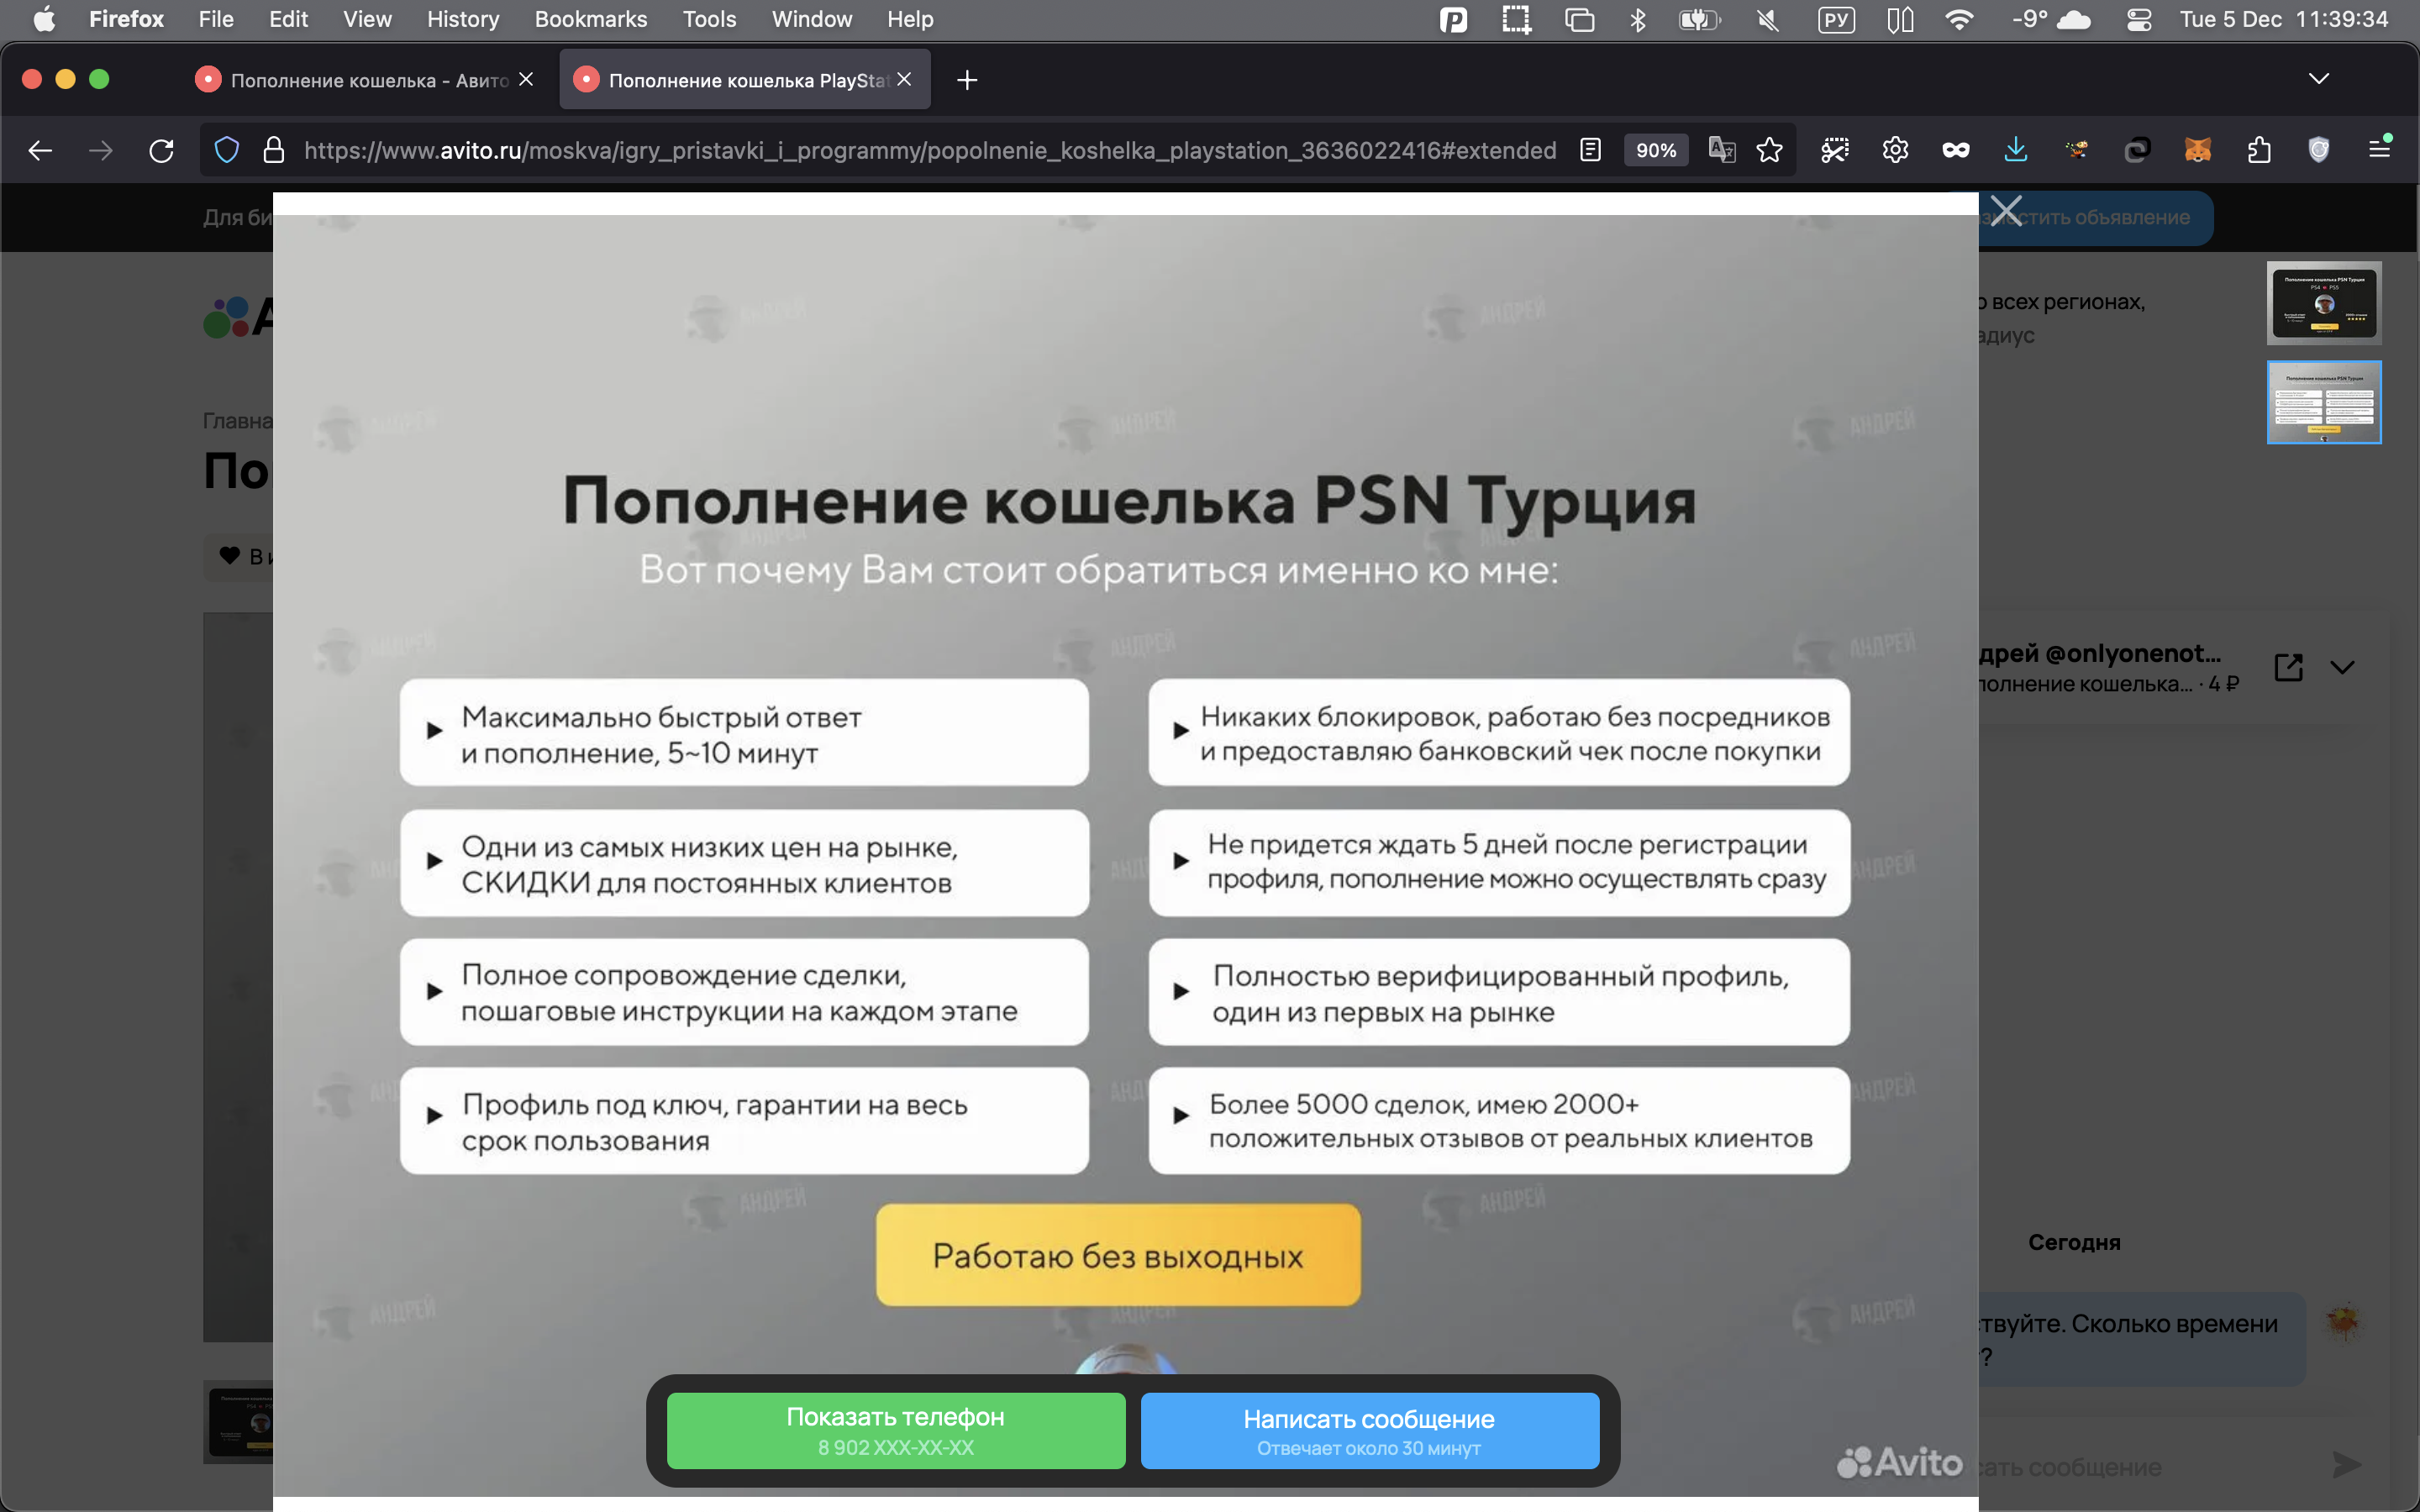Open the Firefox hamburger application menu
Viewport: 2420px width, 1512px height.
[x=2379, y=150]
